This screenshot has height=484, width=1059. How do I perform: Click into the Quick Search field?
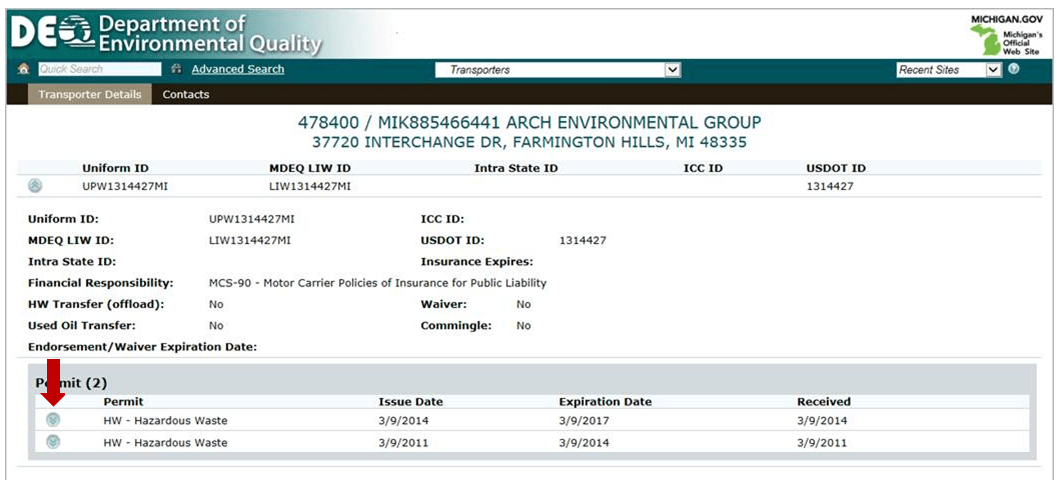99,70
